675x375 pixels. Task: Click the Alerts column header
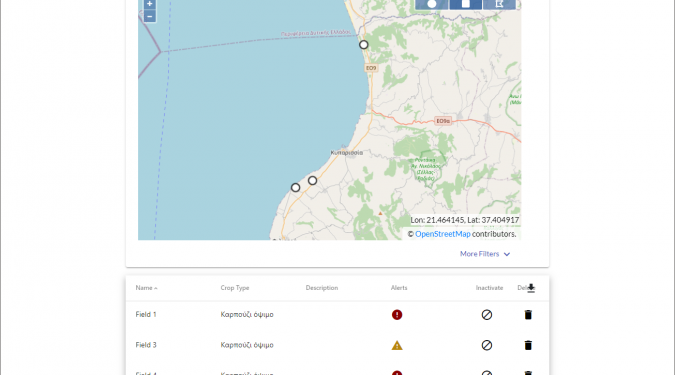[399, 288]
